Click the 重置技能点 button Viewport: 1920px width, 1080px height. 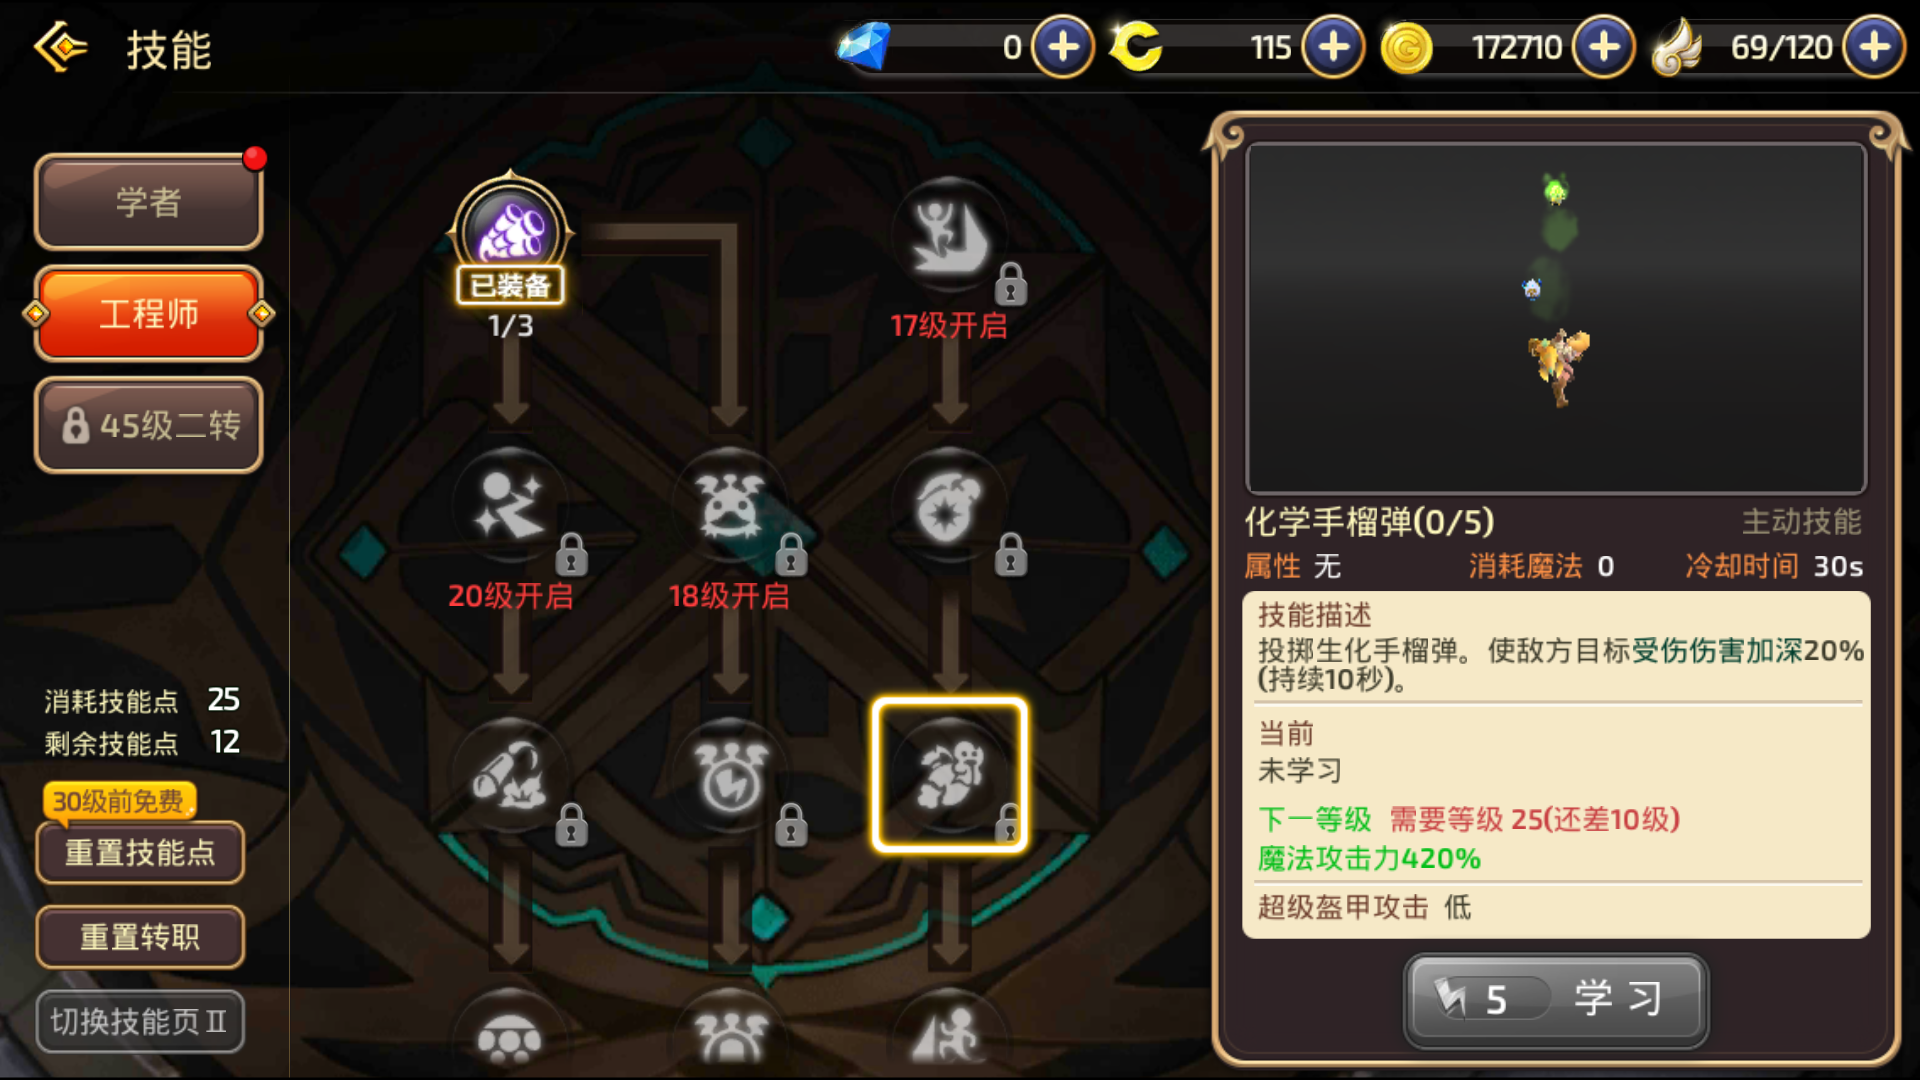click(x=140, y=852)
